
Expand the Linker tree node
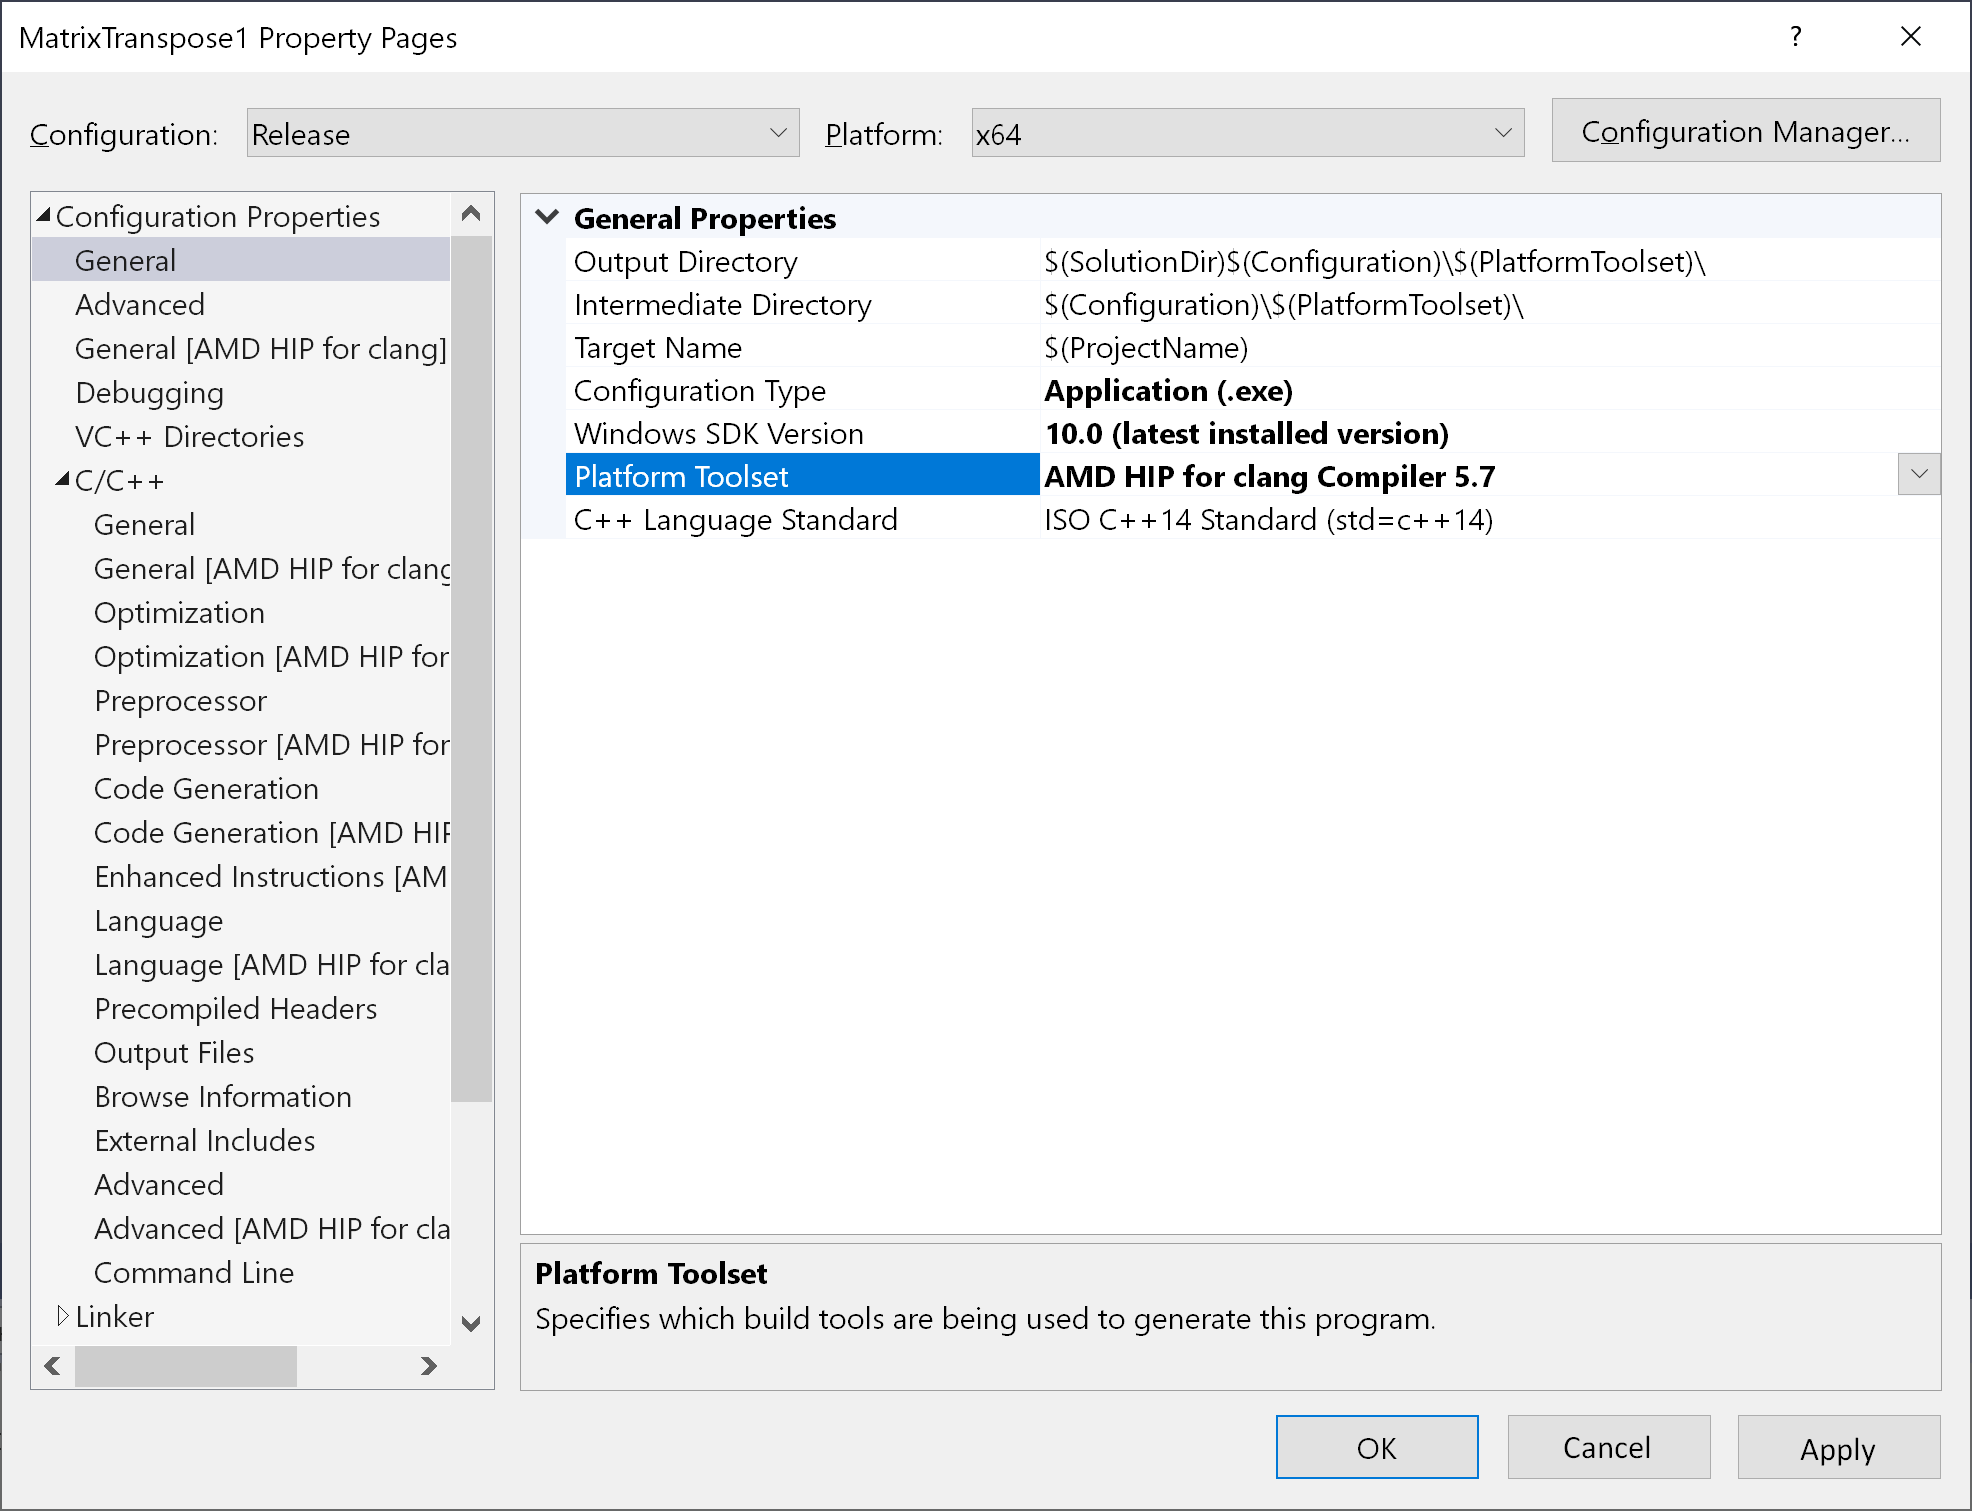click(x=62, y=1316)
